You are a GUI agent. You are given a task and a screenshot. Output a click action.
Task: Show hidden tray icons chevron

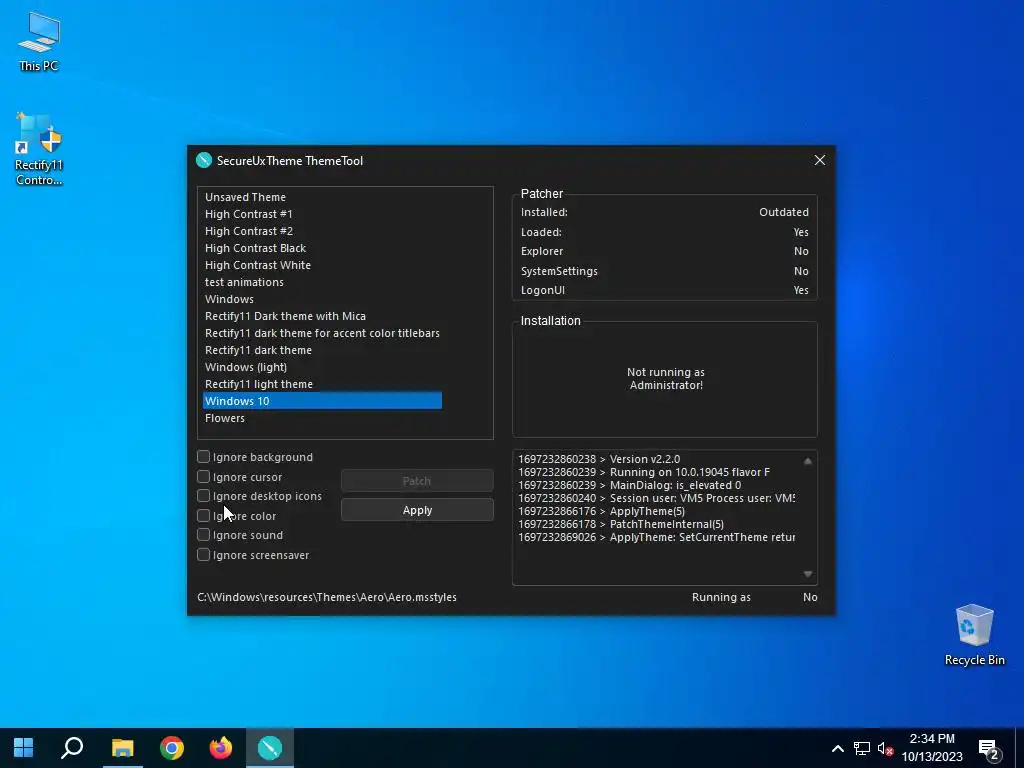[837, 748]
